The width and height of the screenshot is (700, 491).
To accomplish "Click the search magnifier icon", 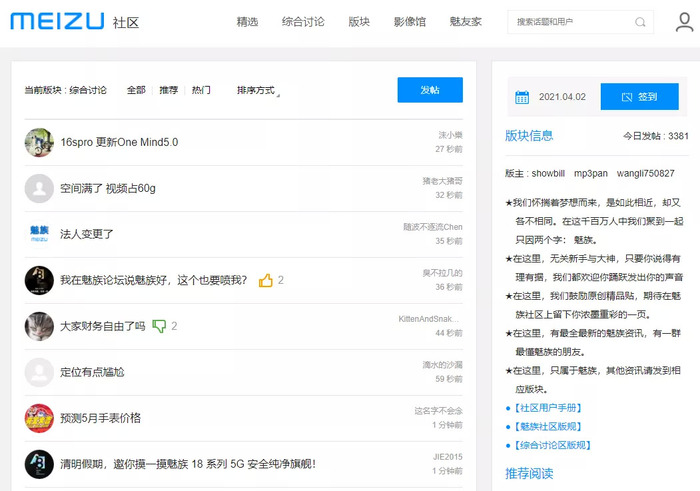I will pyautogui.click(x=640, y=22).
